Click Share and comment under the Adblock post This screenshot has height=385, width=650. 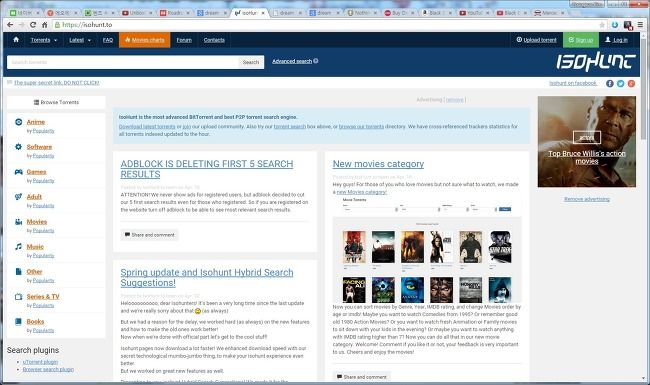(150, 235)
